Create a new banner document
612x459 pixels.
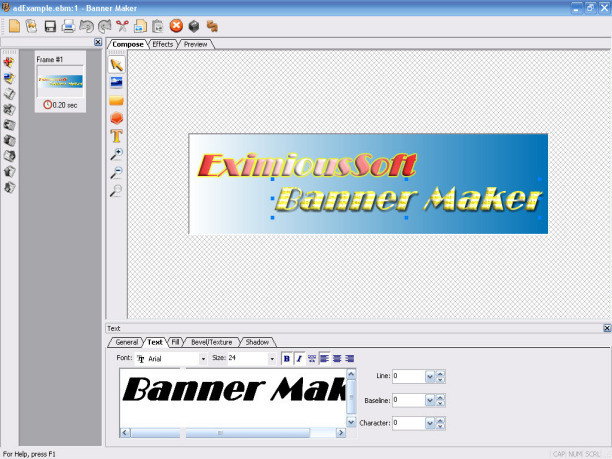click(x=14, y=26)
